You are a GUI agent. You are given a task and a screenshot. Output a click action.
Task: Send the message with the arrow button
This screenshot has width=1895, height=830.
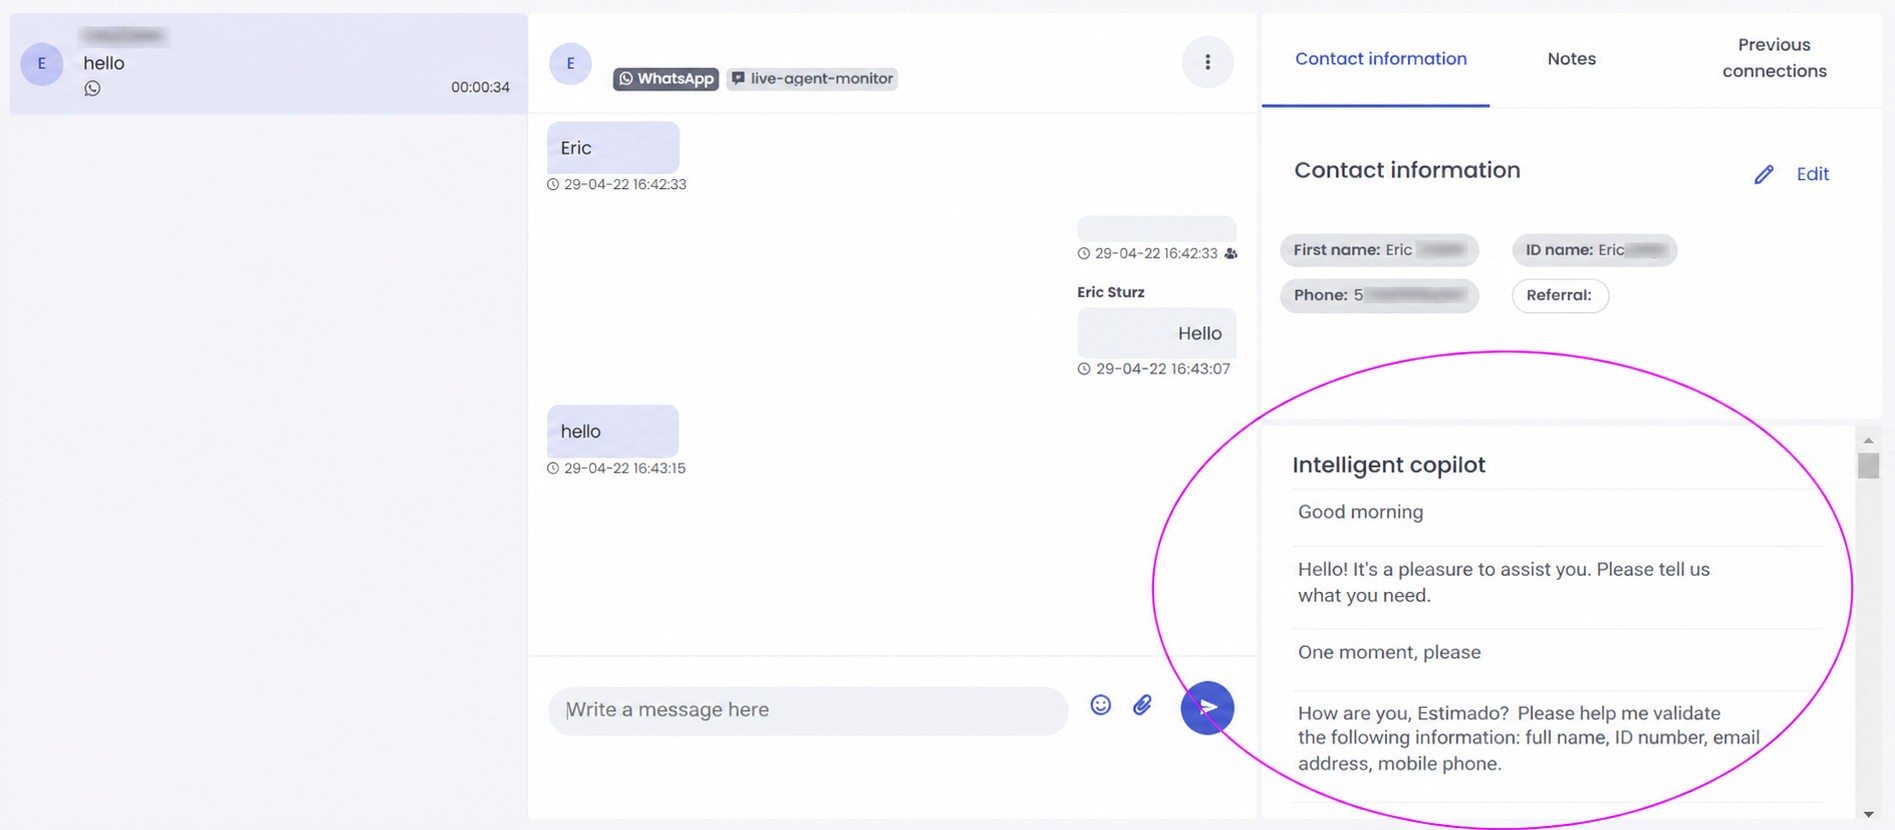[1207, 708]
